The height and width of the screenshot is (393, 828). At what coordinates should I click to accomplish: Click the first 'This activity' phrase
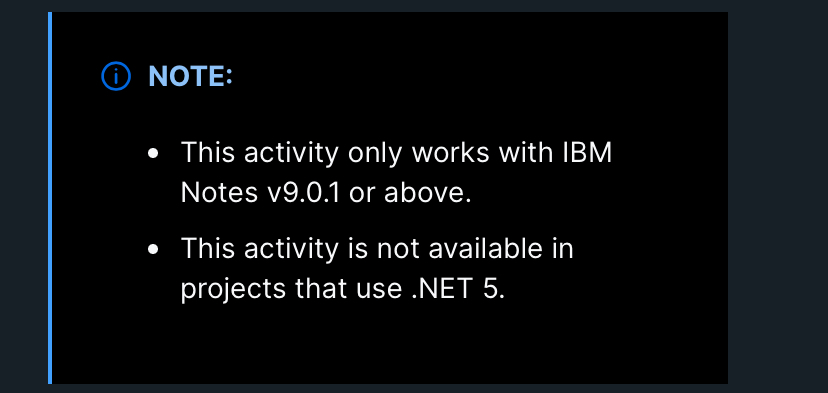click(x=260, y=153)
